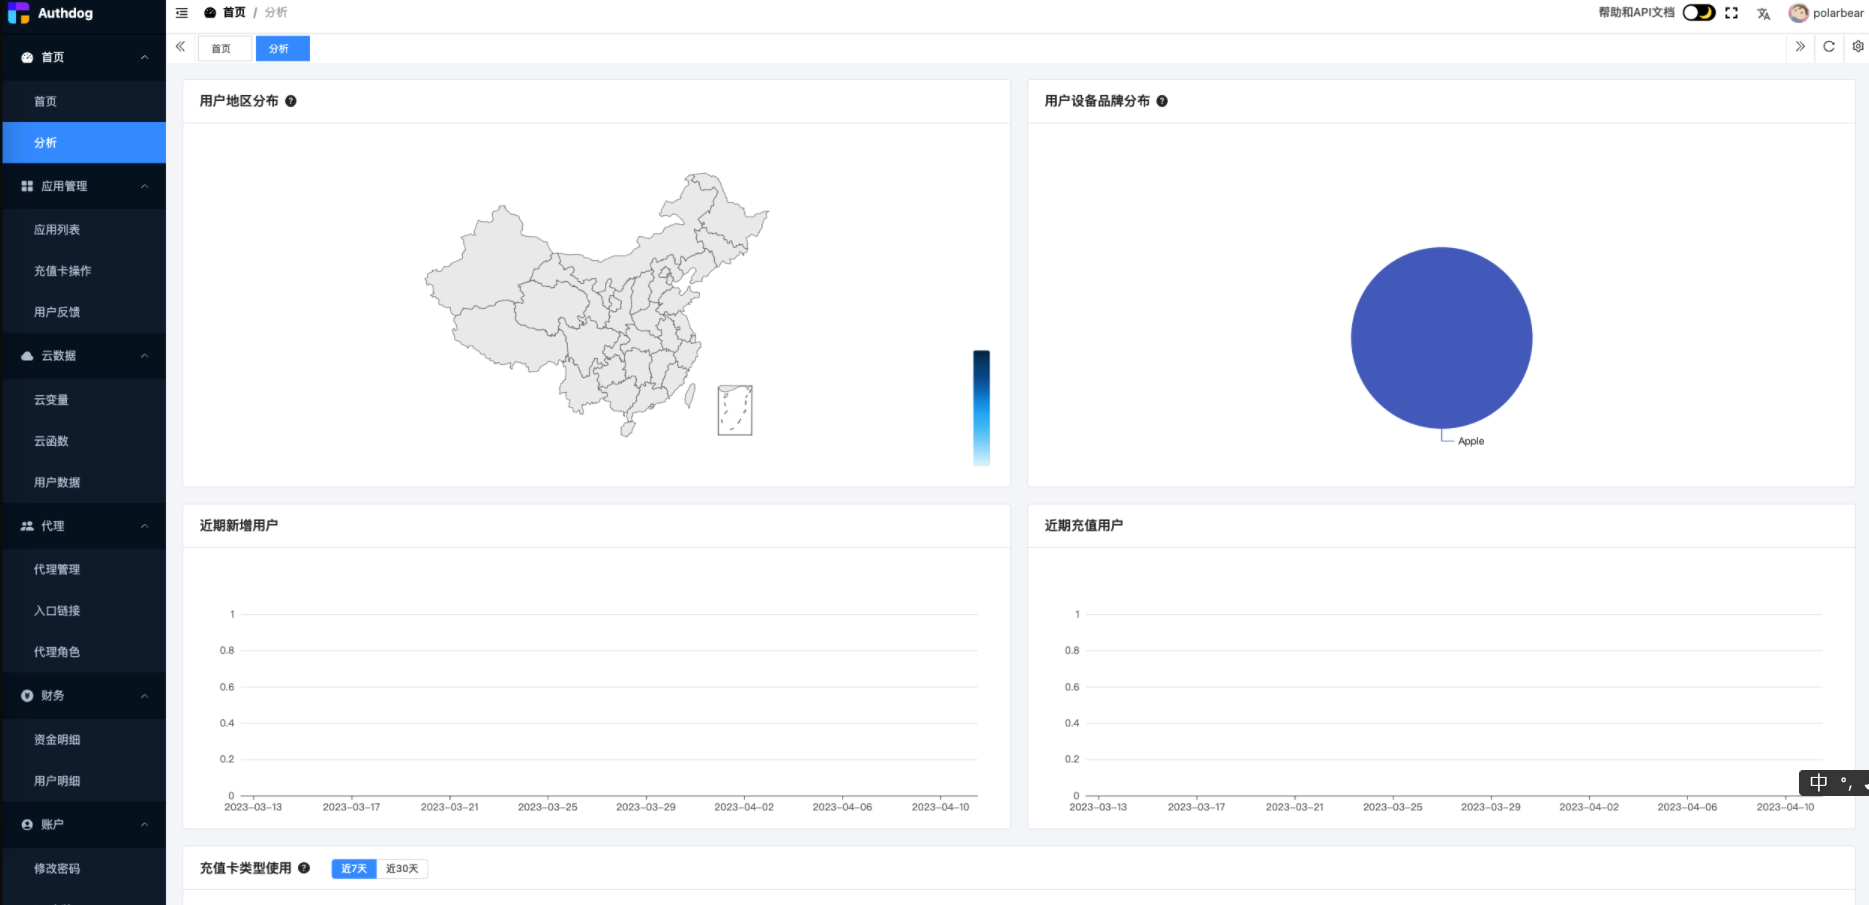Open the user avatar for polarbear
Viewport: 1869px width, 905px height.
coord(1798,13)
